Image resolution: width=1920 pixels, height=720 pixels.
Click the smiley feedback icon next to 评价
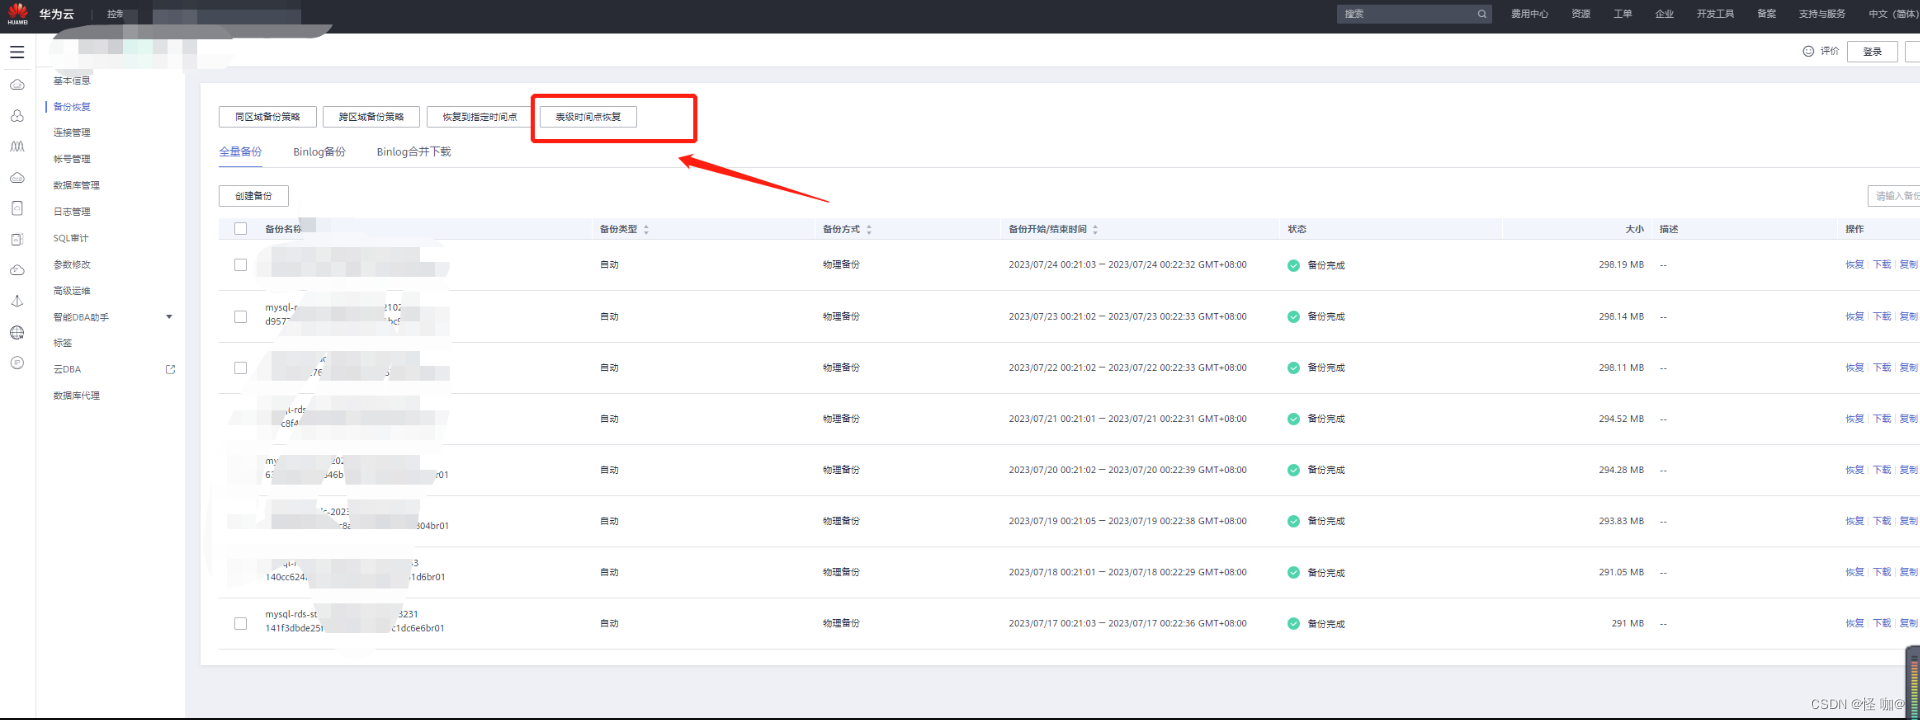pyautogui.click(x=1808, y=51)
